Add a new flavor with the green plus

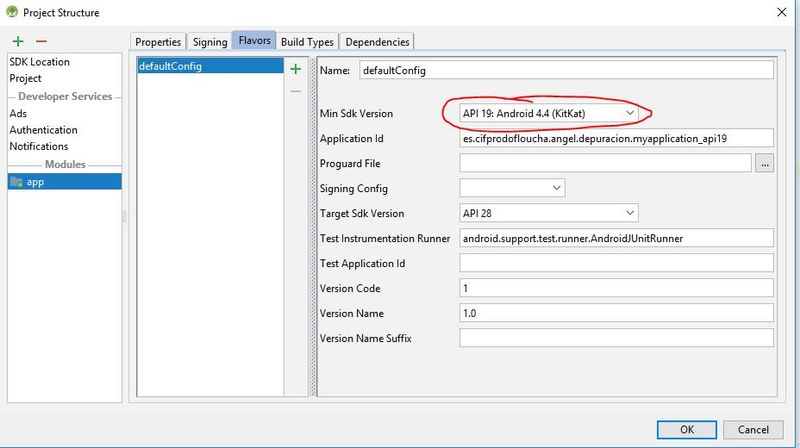point(295,69)
